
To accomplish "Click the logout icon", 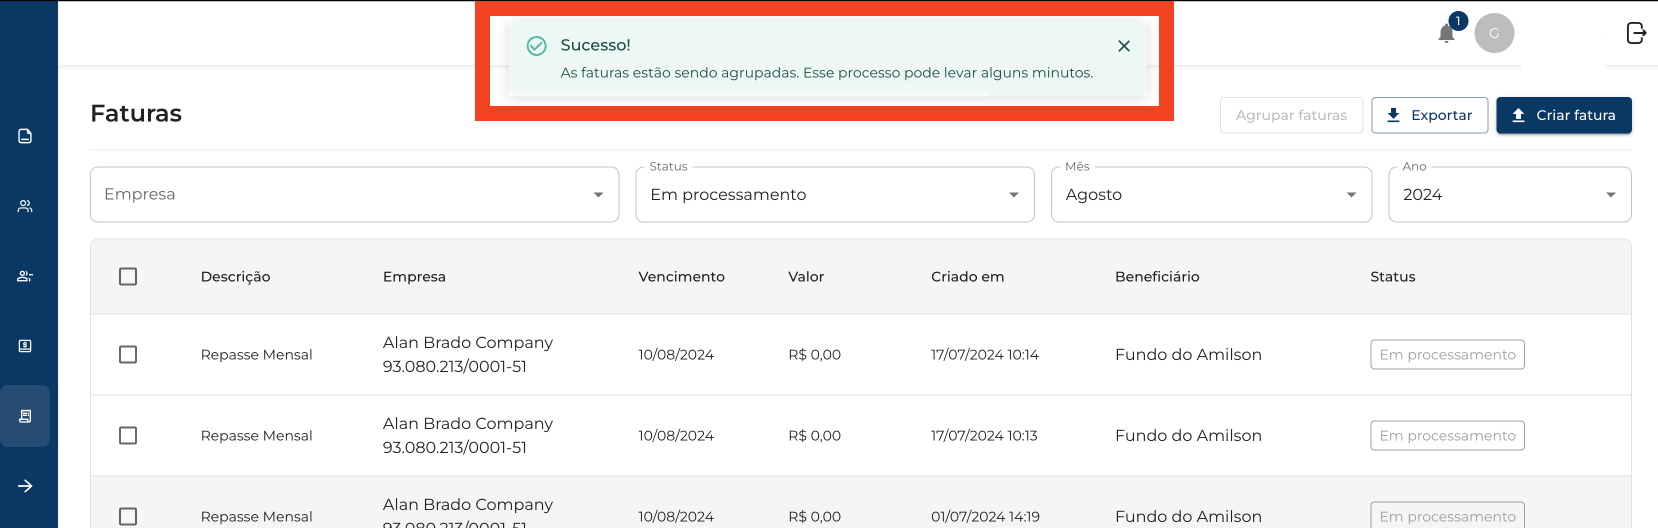I will pyautogui.click(x=1636, y=33).
